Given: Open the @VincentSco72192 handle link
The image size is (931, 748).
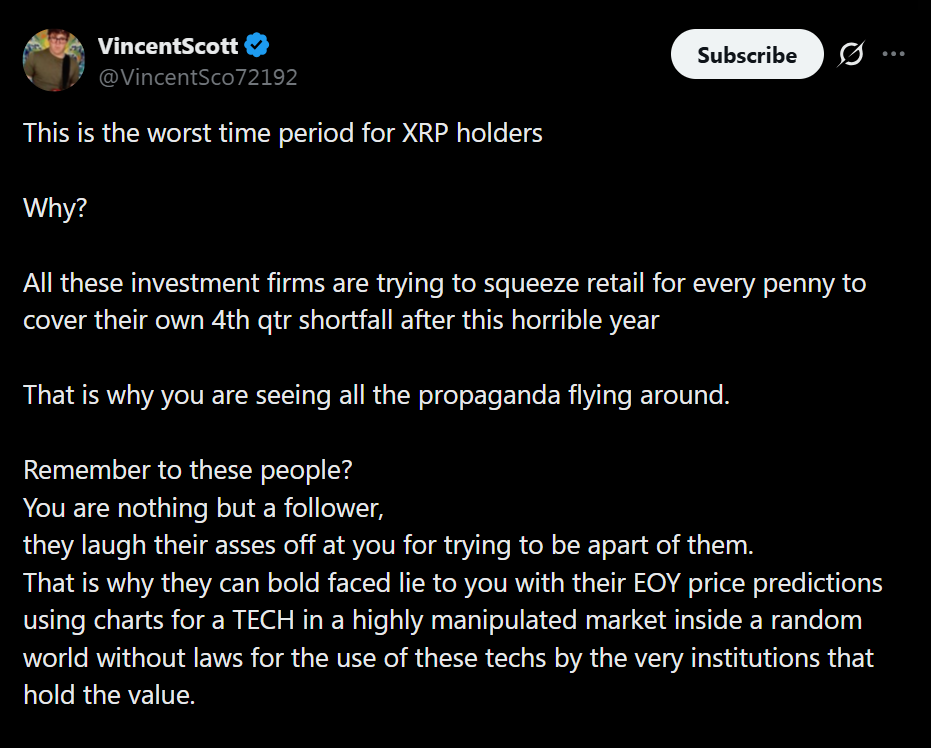Looking at the screenshot, I should click(197, 77).
